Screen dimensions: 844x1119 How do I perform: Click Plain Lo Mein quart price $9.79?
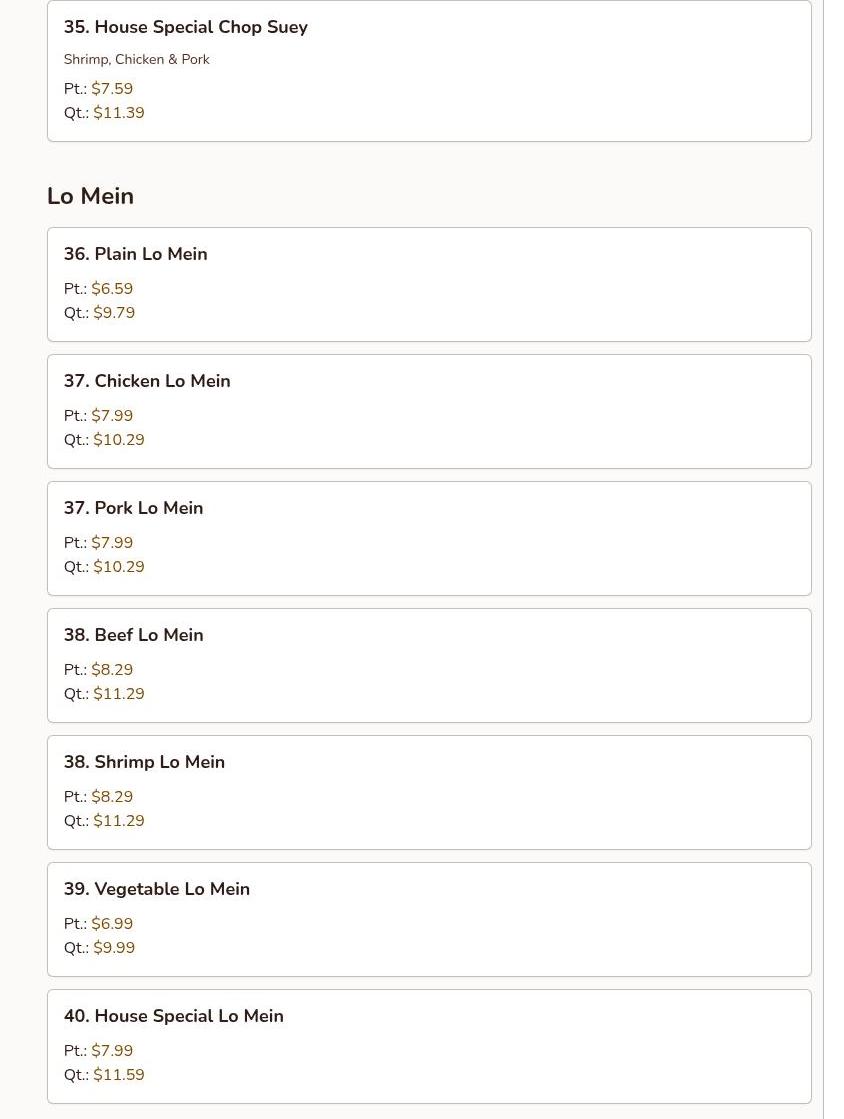(114, 313)
